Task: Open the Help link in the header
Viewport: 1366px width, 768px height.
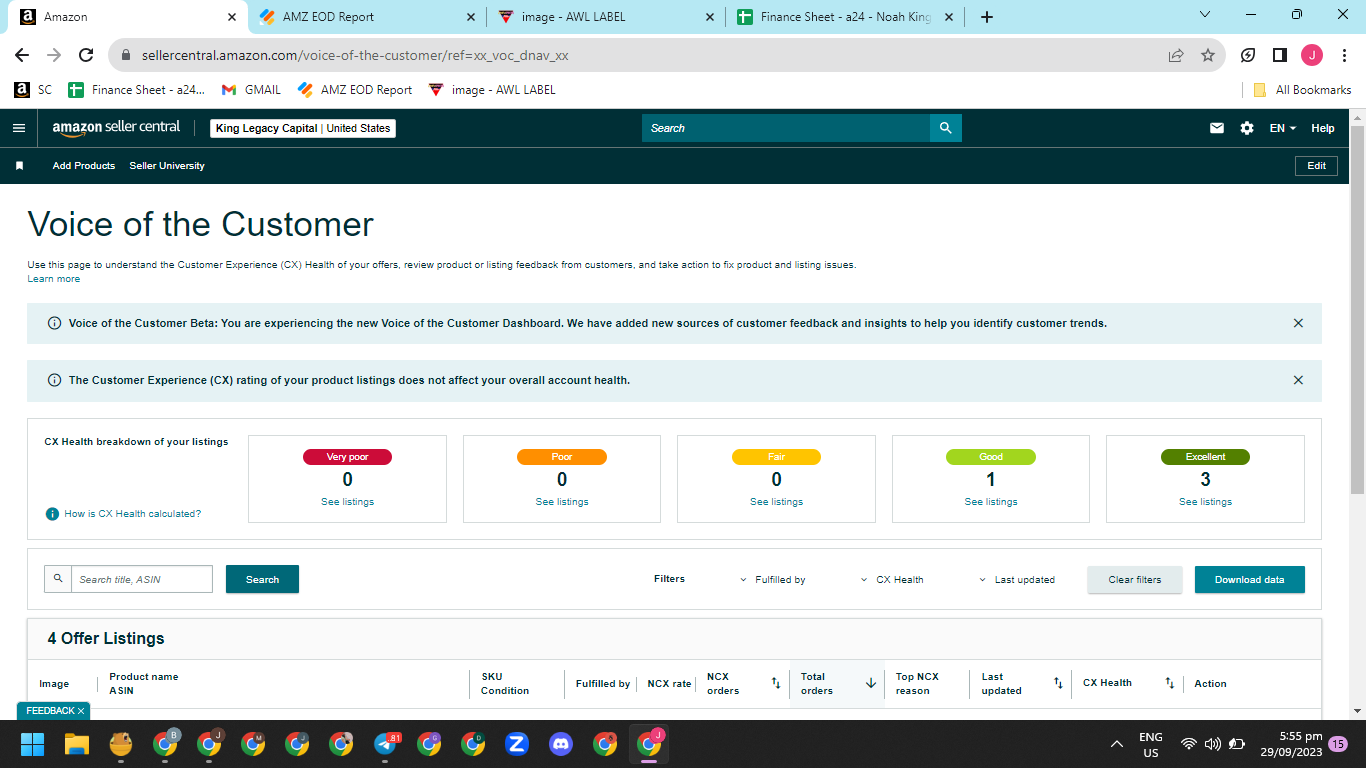Action: click(1323, 128)
